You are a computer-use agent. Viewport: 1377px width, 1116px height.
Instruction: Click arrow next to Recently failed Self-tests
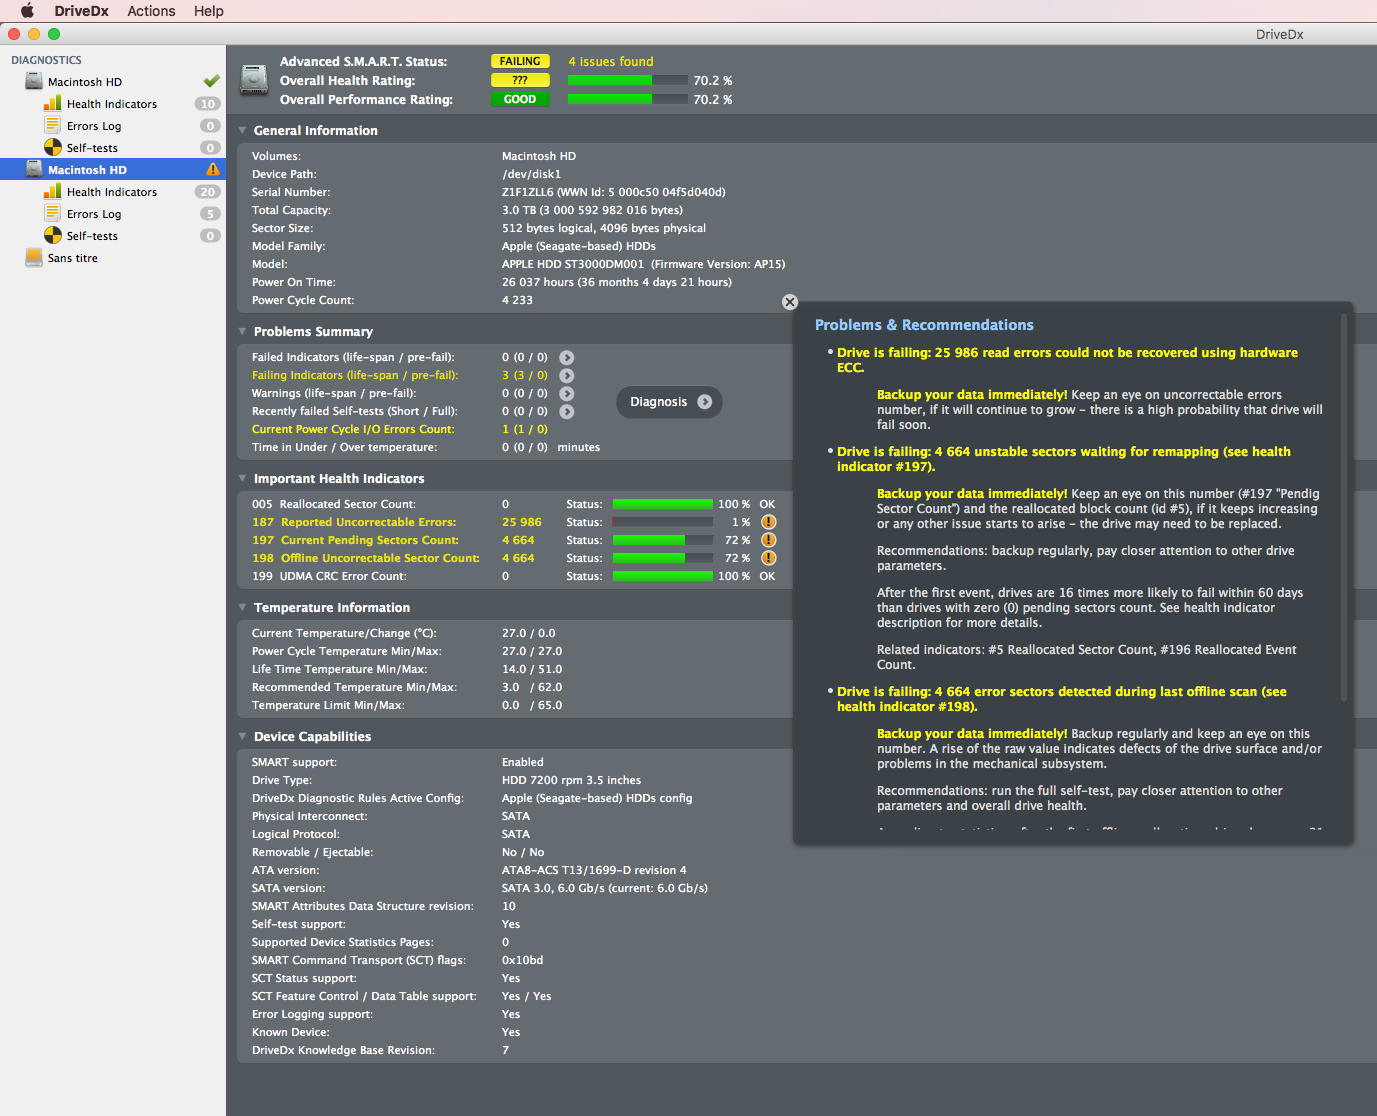click(567, 411)
